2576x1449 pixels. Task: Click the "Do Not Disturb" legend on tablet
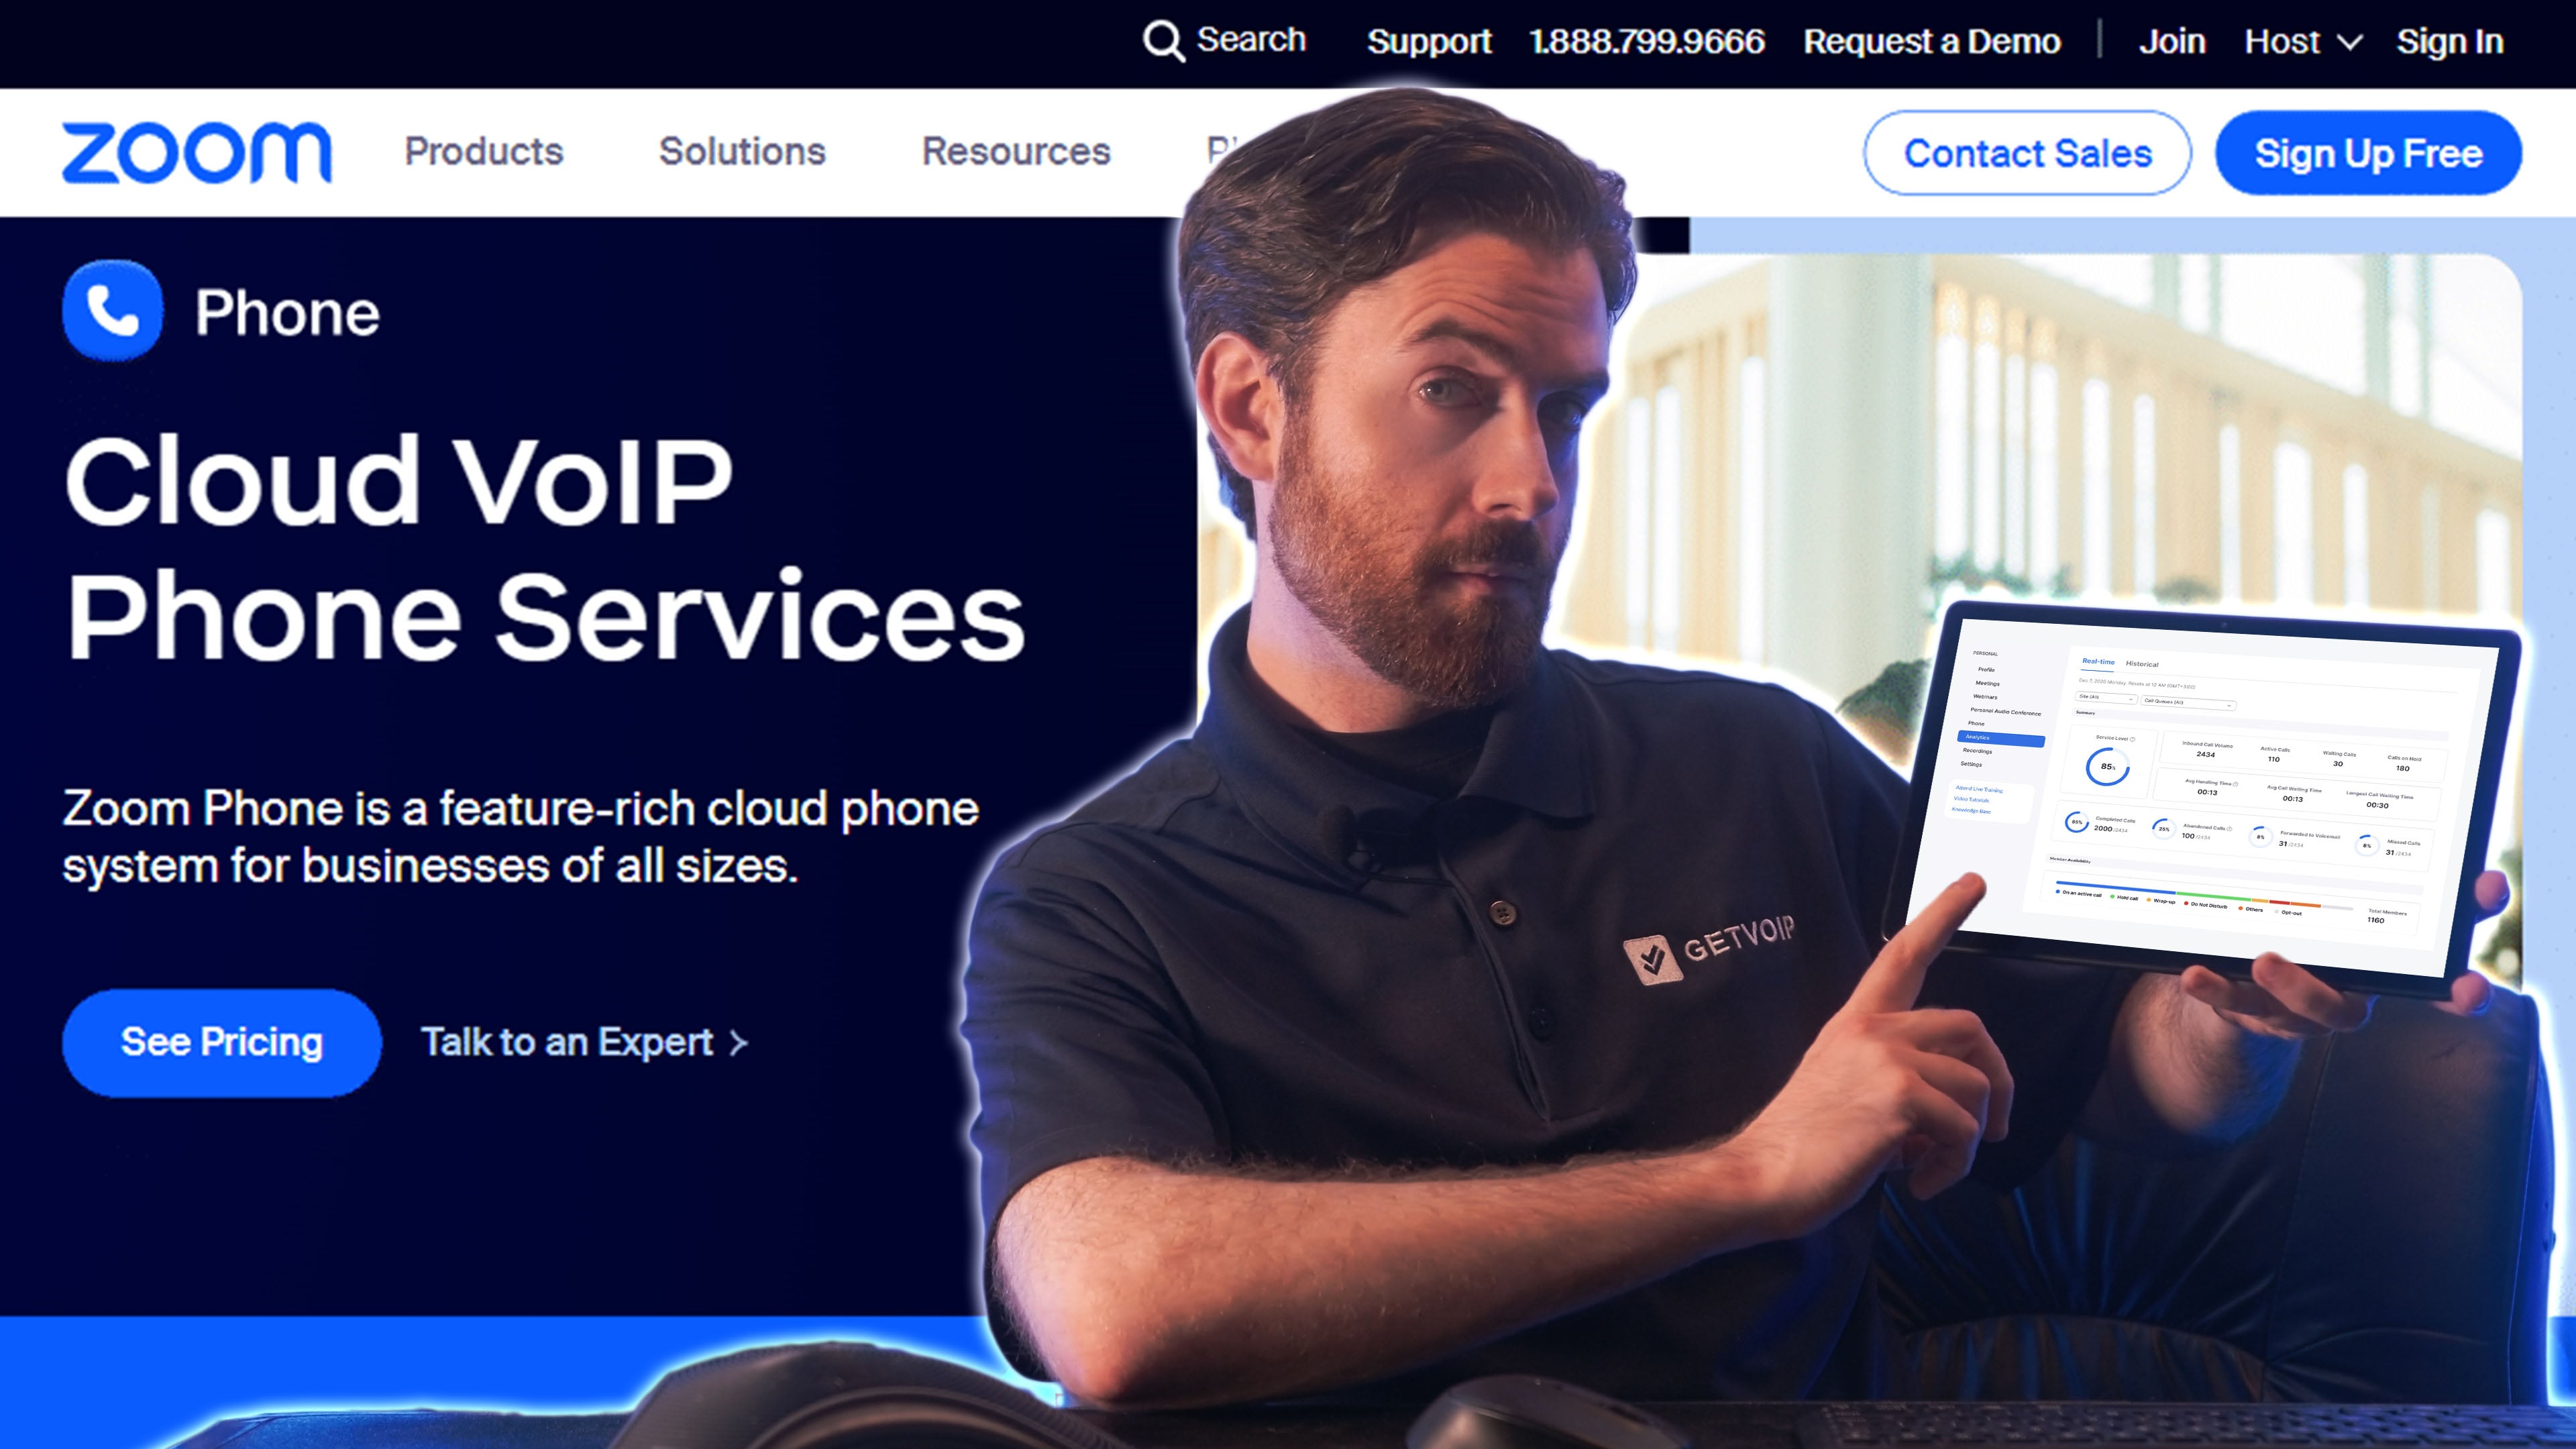point(2205,905)
